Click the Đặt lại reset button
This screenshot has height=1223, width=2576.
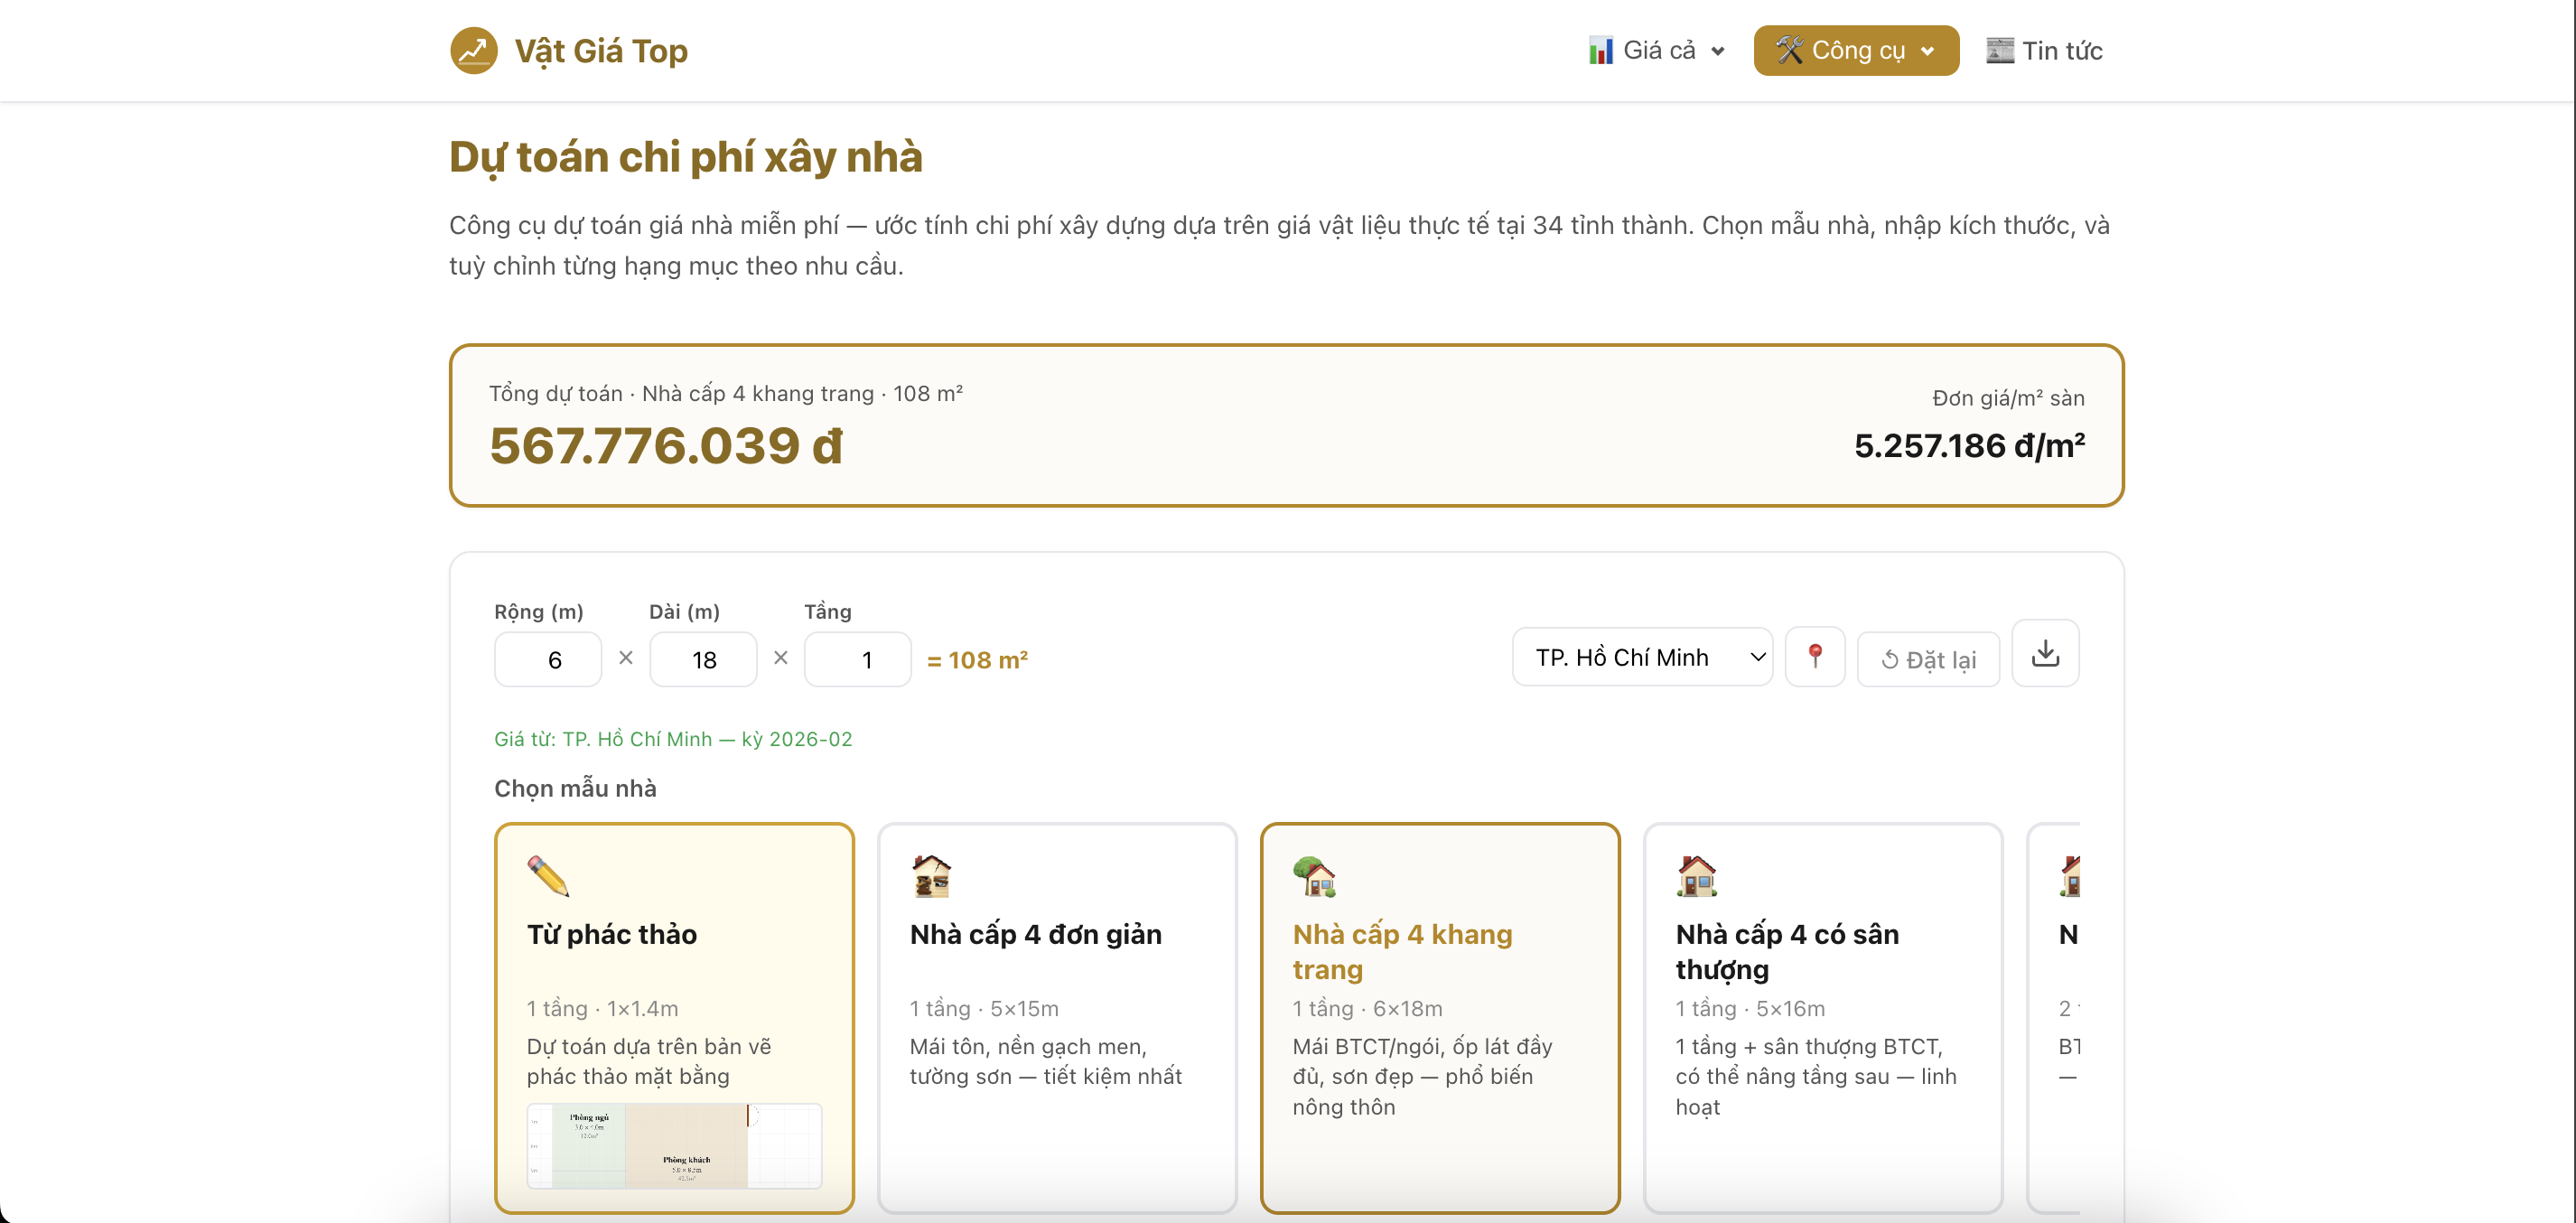click(1928, 659)
